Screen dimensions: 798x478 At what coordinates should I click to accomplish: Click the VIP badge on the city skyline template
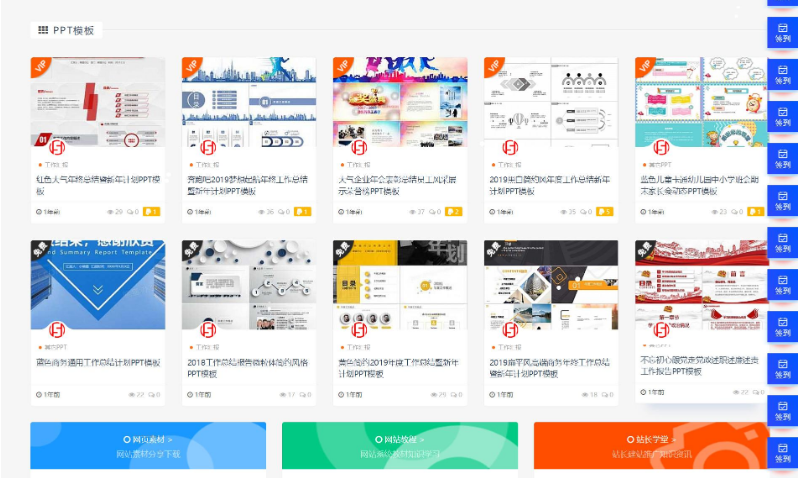[x=193, y=67]
